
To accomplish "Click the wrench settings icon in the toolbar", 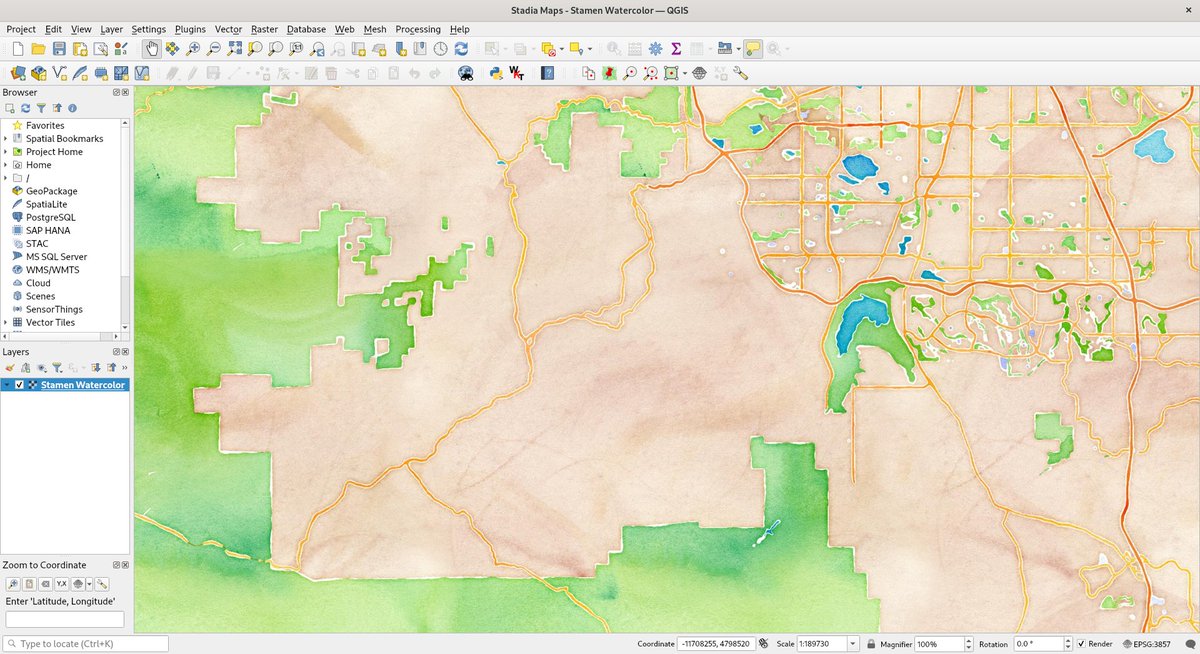I will [740, 72].
